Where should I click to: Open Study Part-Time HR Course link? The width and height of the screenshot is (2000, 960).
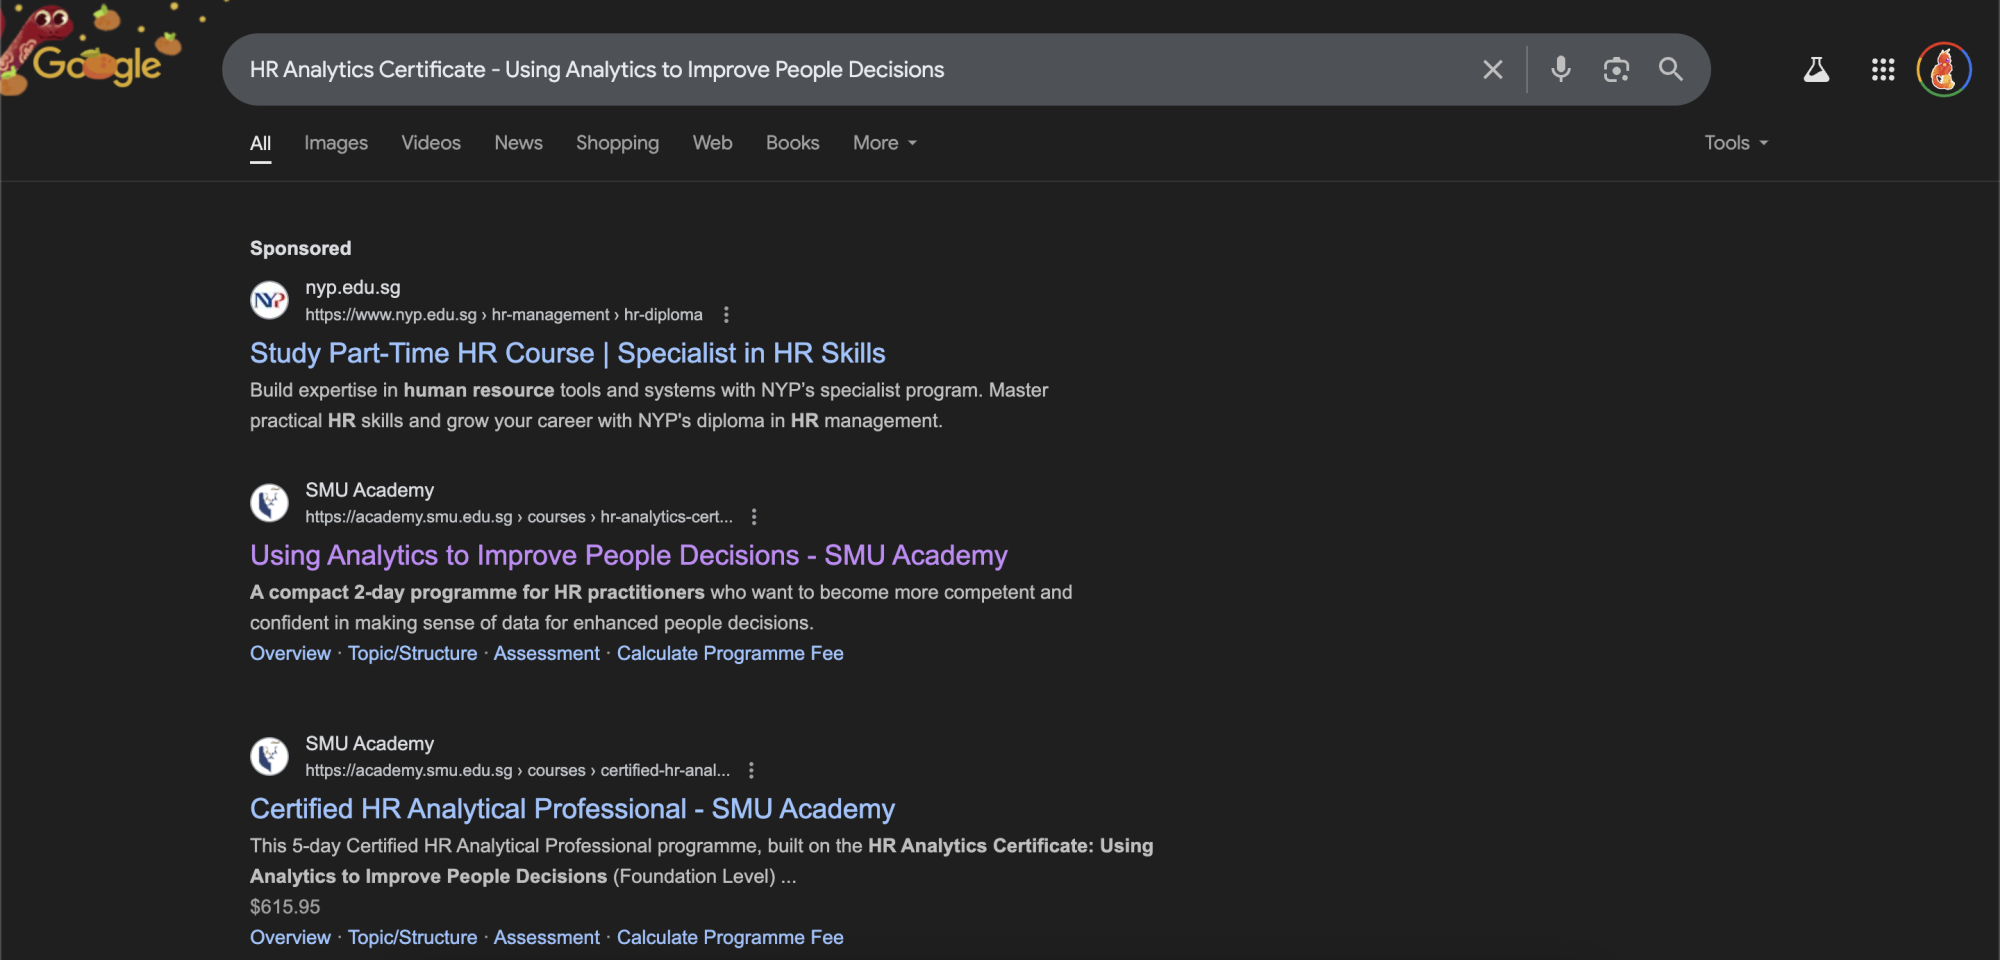[567, 353]
